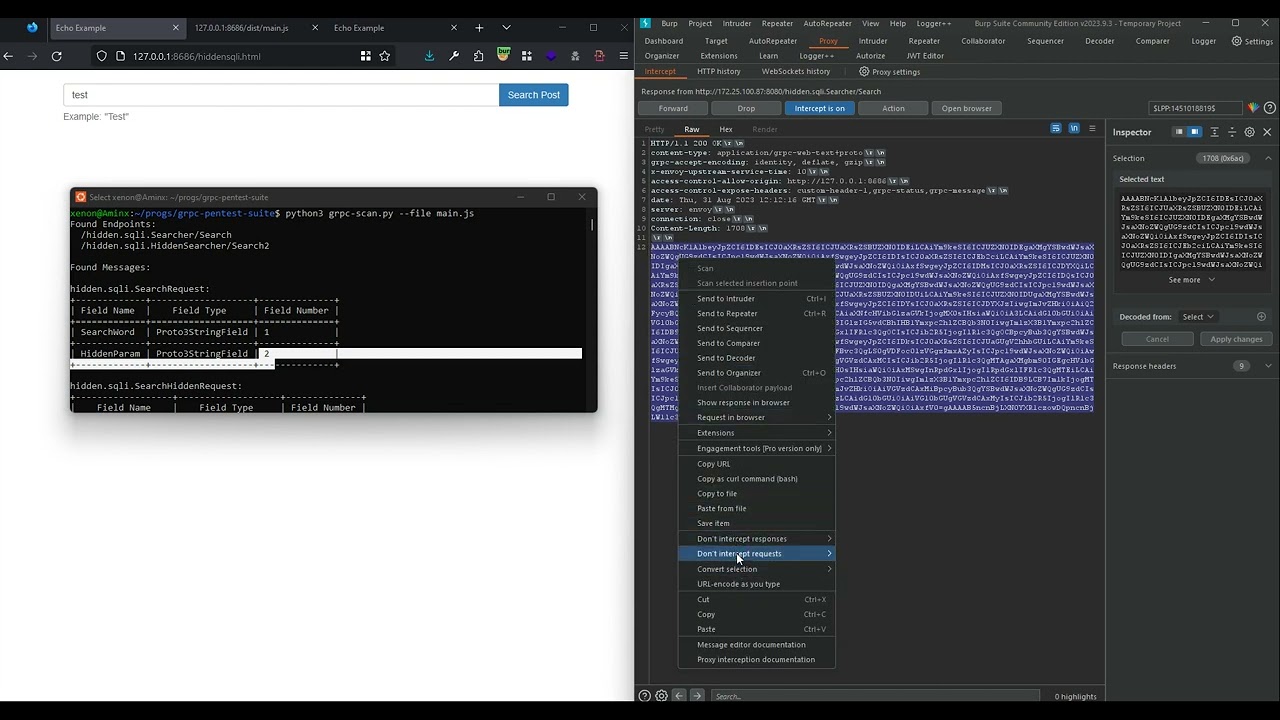
Task: Open WebSockets history tab
Action: [x=796, y=71]
